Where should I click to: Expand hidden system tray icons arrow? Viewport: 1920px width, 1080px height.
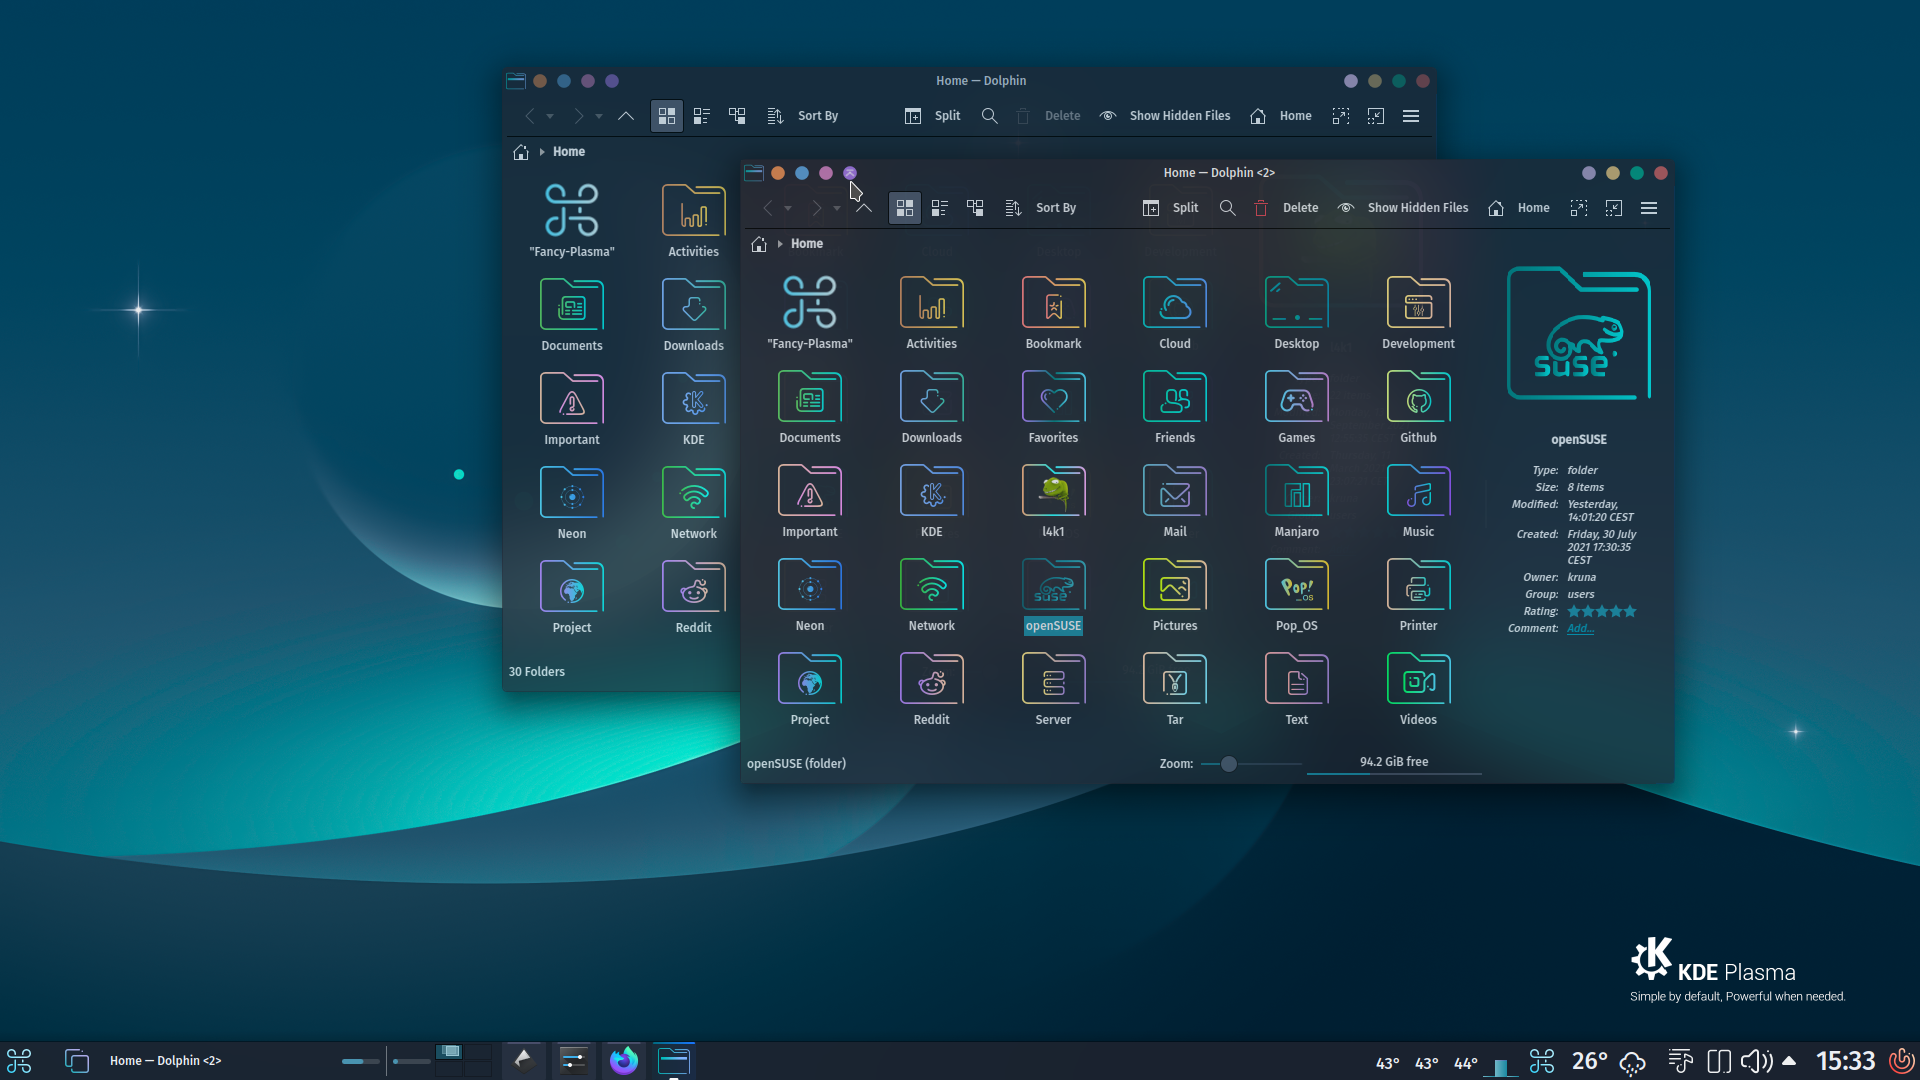coord(1789,1061)
